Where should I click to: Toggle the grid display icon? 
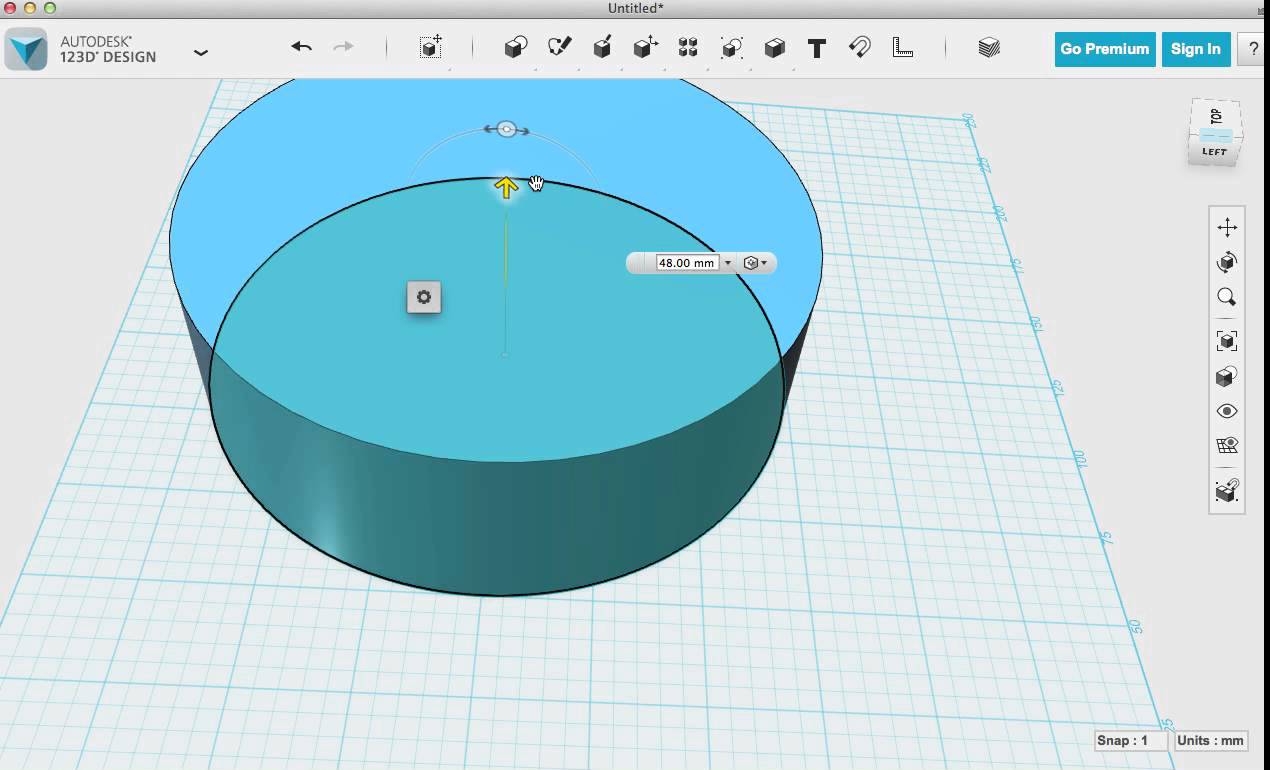[x=1227, y=444]
